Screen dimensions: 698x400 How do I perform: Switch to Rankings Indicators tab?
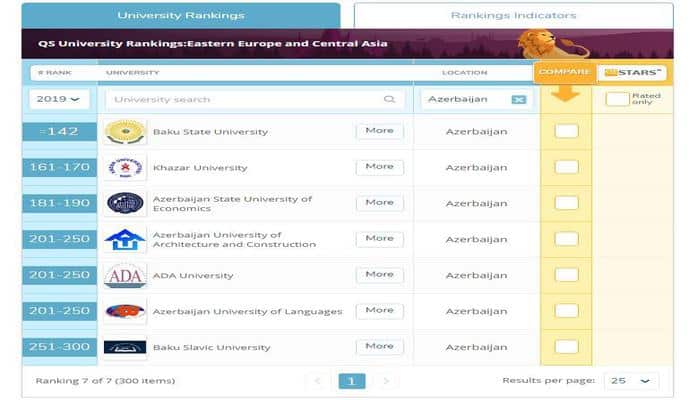click(x=513, y=15)
